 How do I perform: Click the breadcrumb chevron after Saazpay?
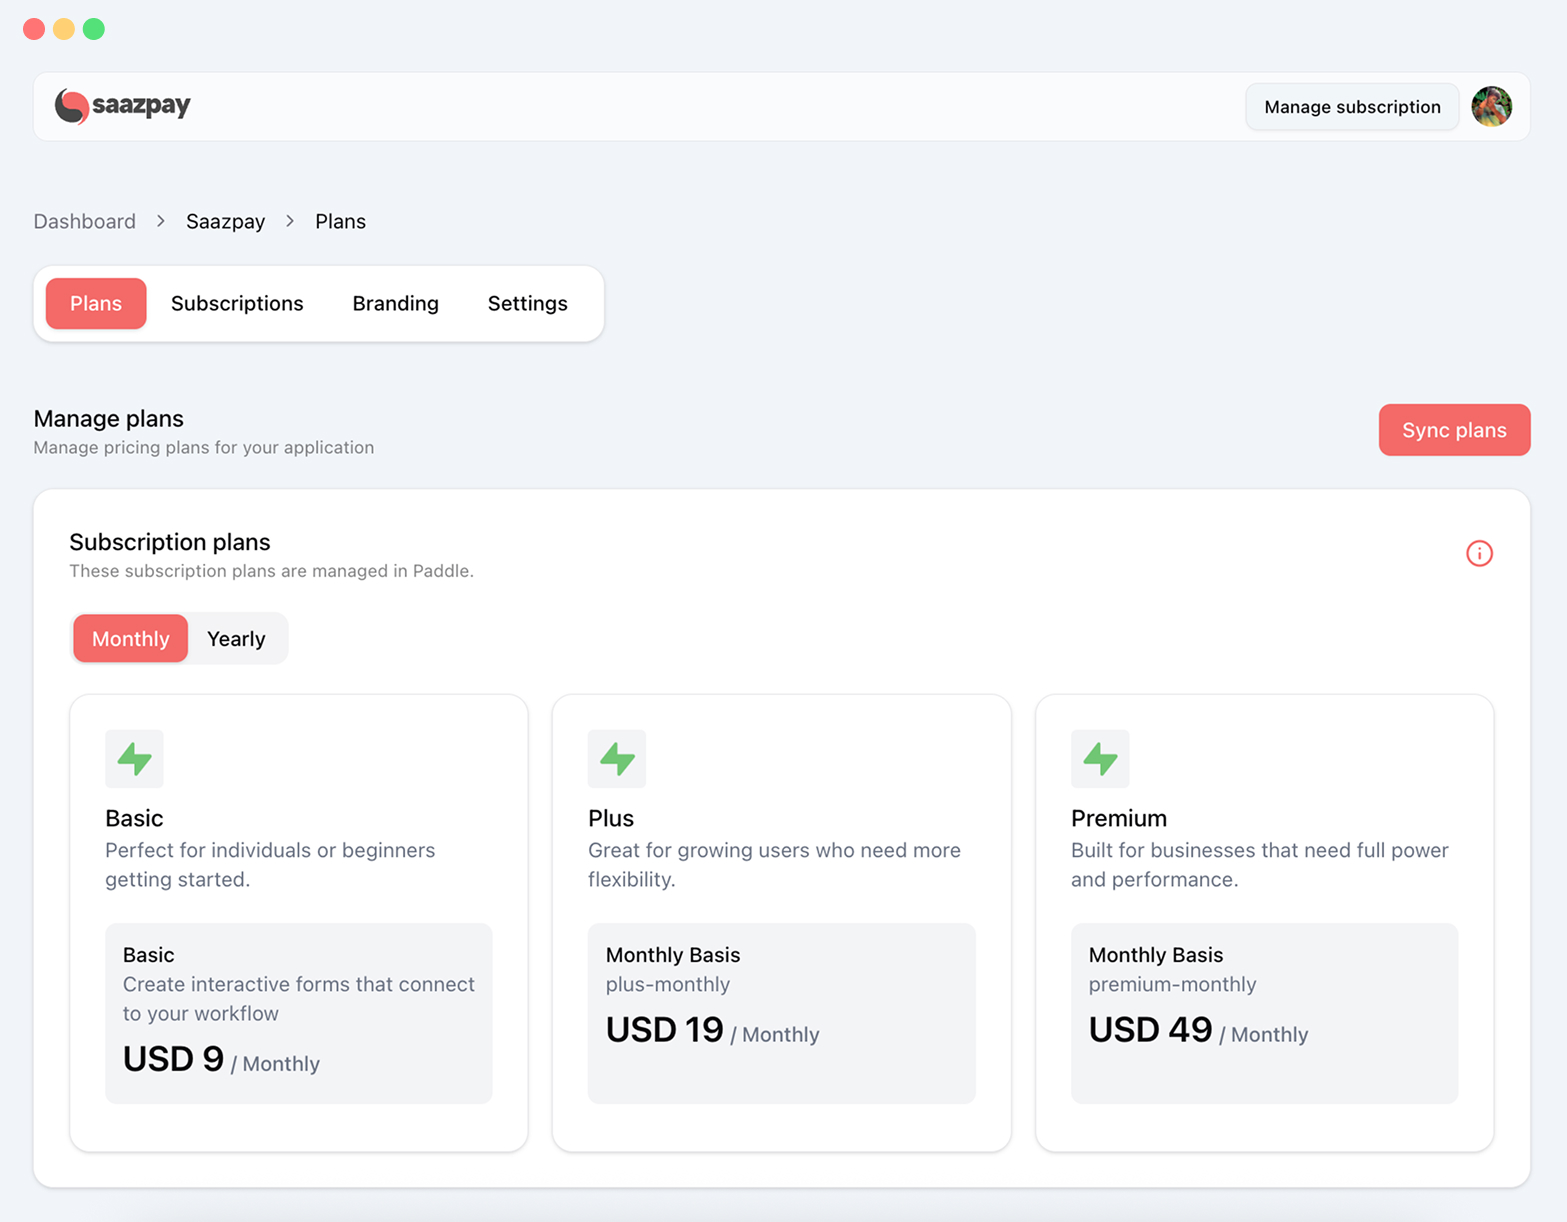(x=290, y=221)
